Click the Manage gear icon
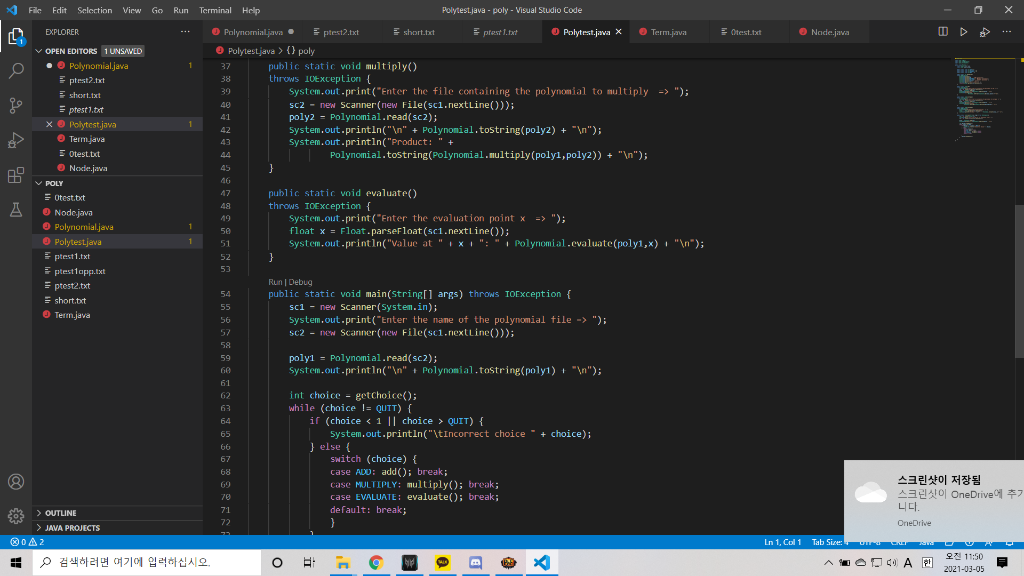 (x=15, y=516)
